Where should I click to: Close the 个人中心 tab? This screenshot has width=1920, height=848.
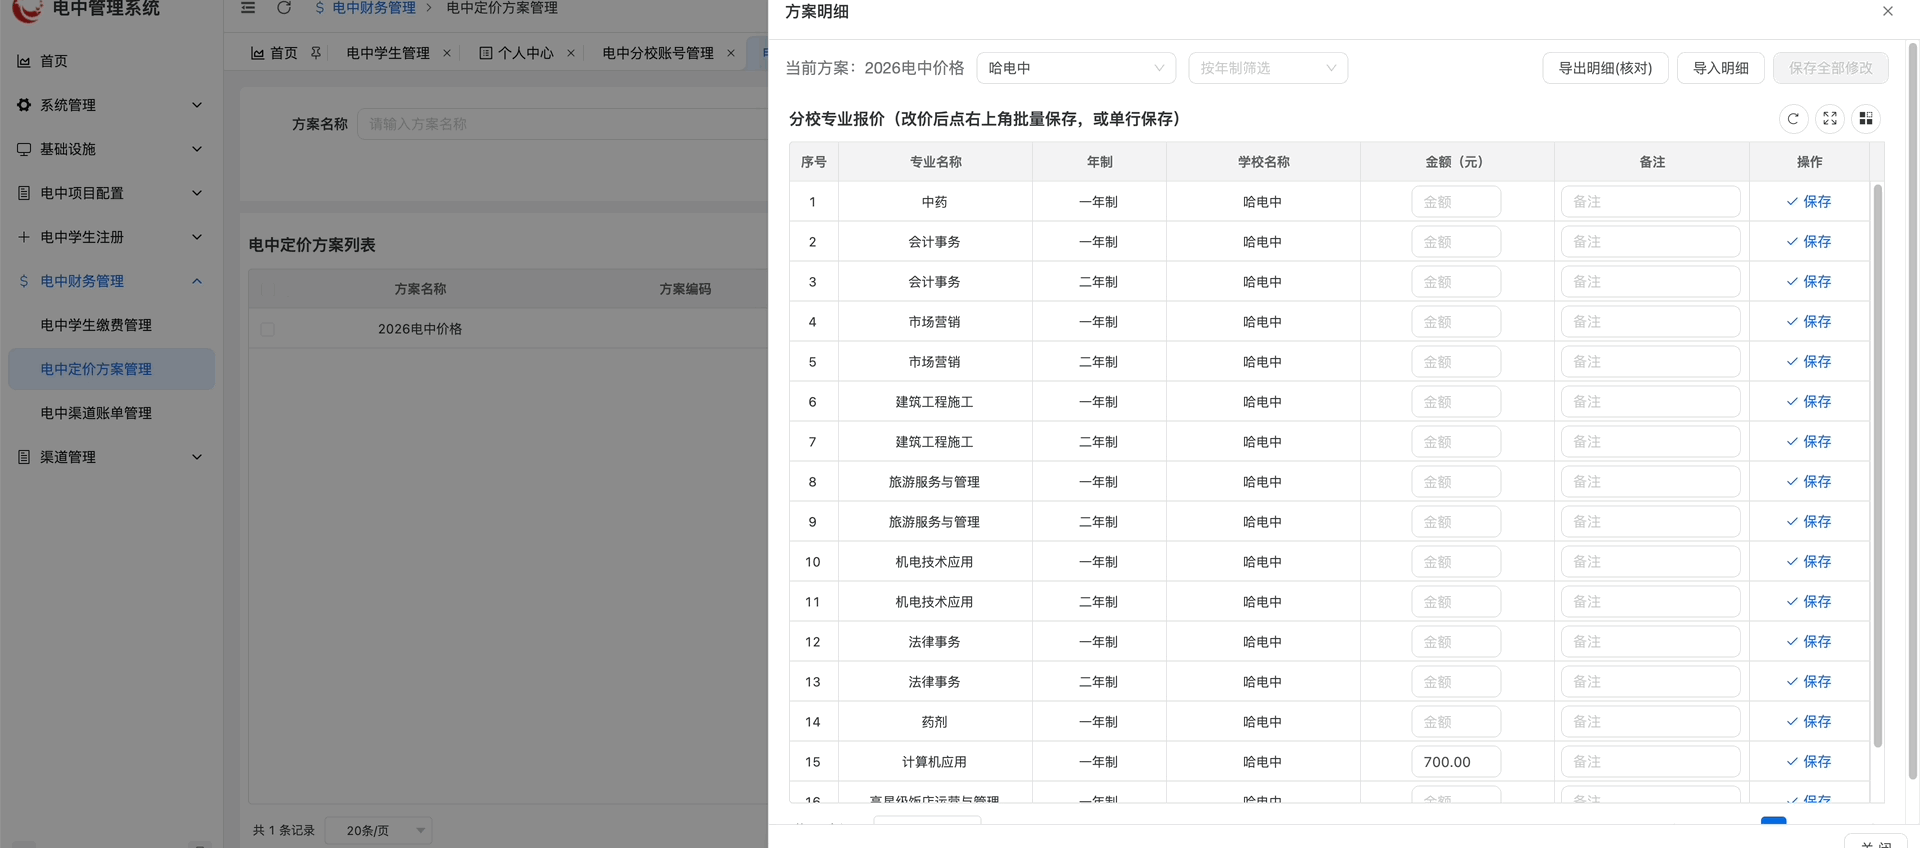571,53
